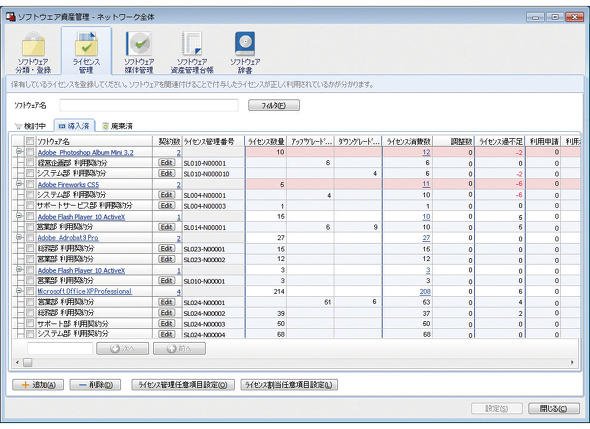Collapse the Adobe Acrobat 9 Pro tree node
Image resolution: width=590 pixels, height=429 pixels.
point(19,237)
